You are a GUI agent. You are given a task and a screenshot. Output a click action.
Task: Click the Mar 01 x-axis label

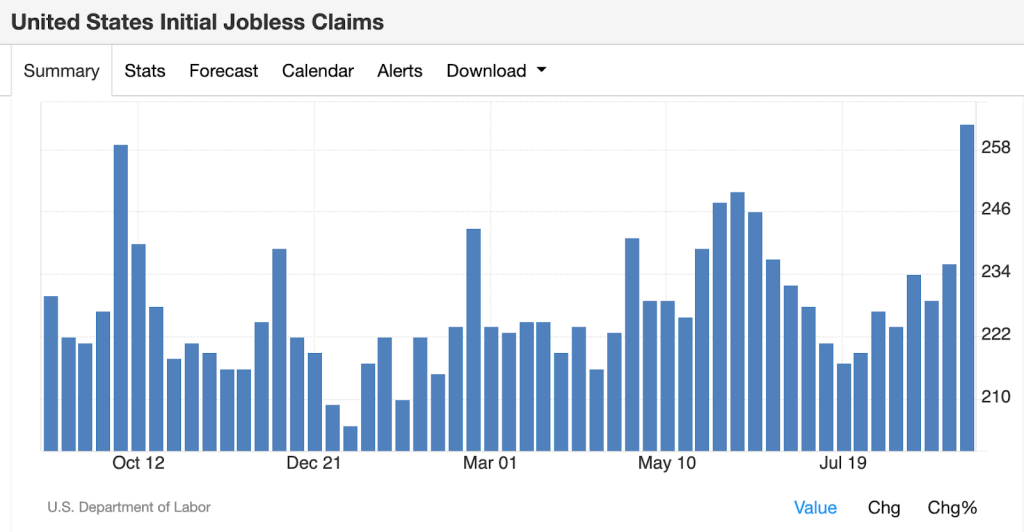[491, 463]
